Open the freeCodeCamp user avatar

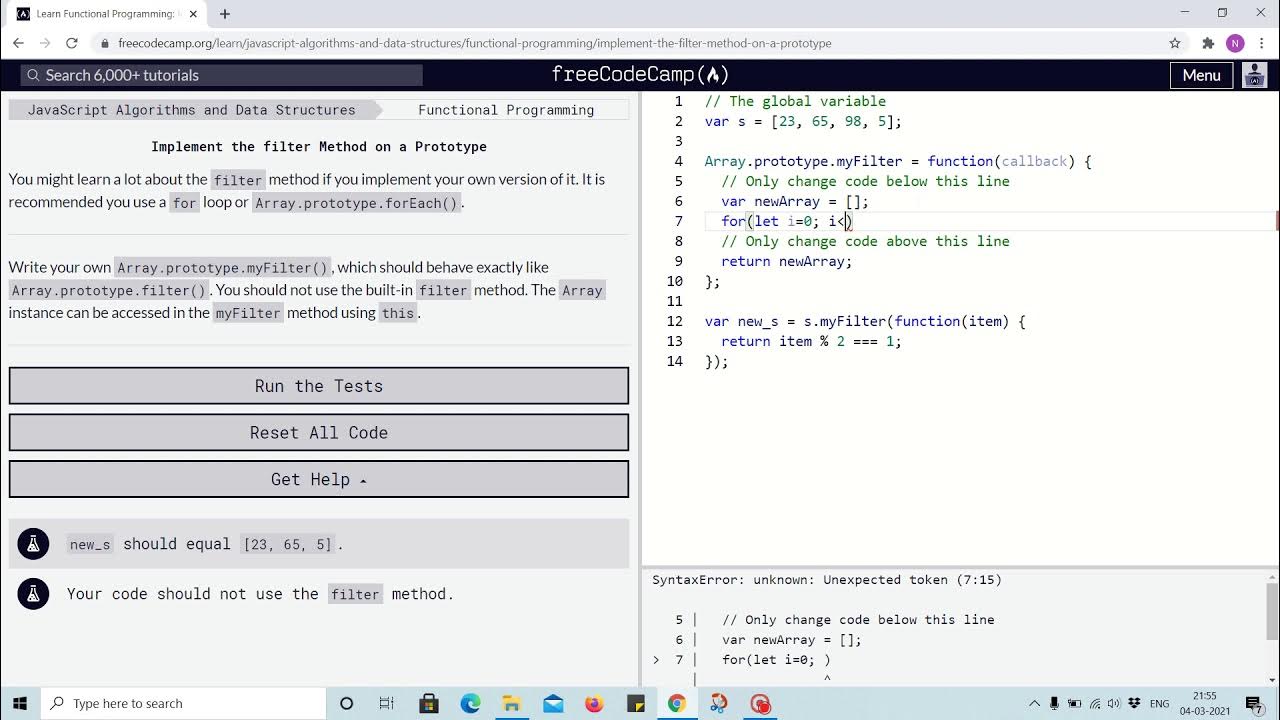[1254, 75]
